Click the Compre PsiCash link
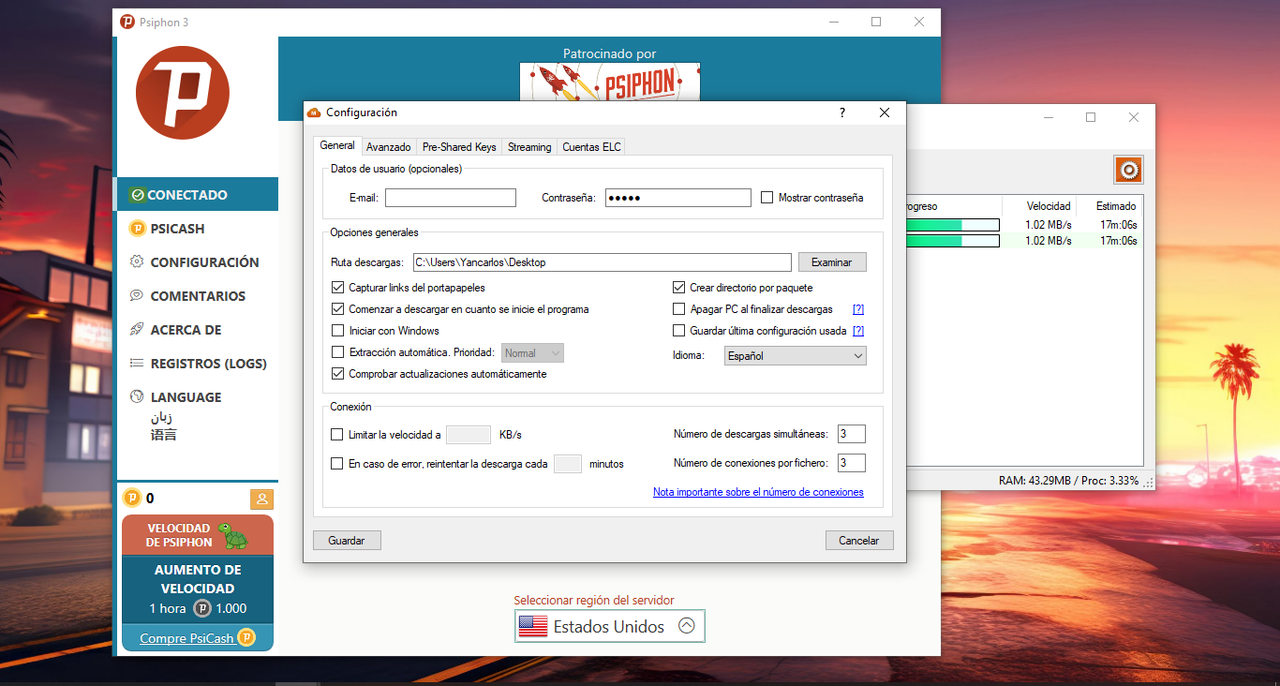Viewport: 1280px width, 686px height. click(187, 638)
